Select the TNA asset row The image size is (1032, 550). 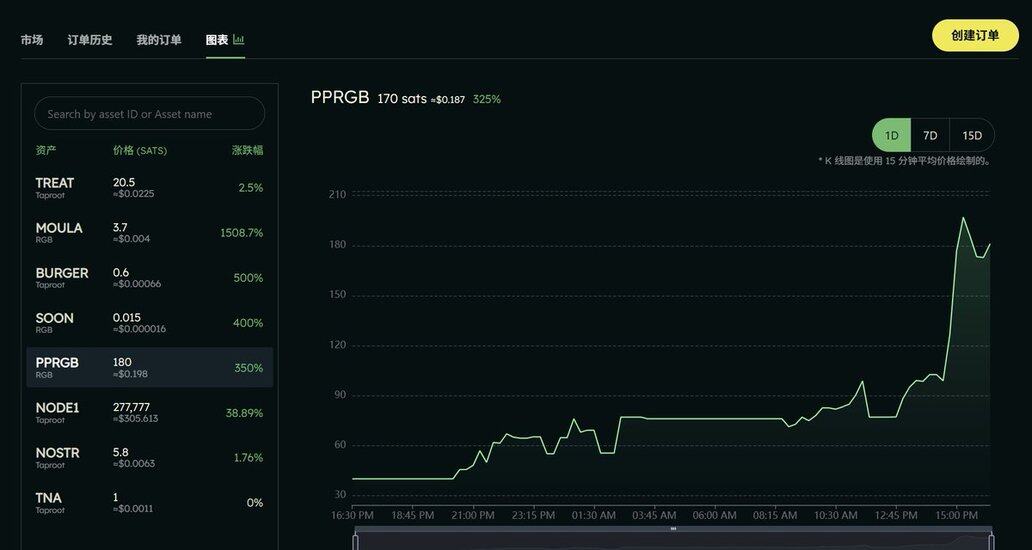point(149,503)
